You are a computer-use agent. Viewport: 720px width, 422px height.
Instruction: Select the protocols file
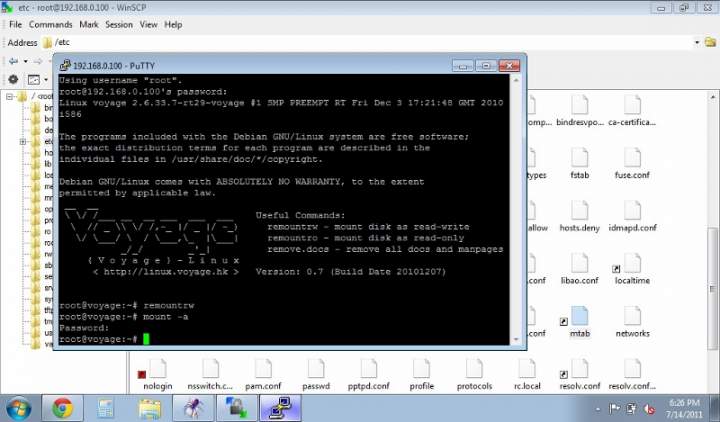pyautogui.click(x=474, y=375)
